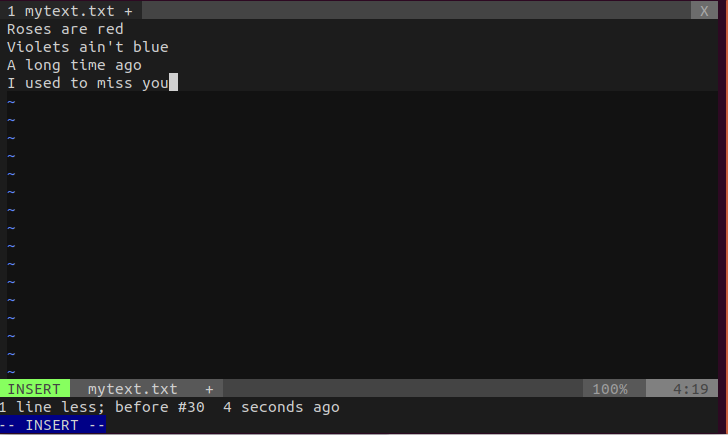Click the plus sign in the tab label
This screenshot has width=728, height=435.
tap(128, 11)
